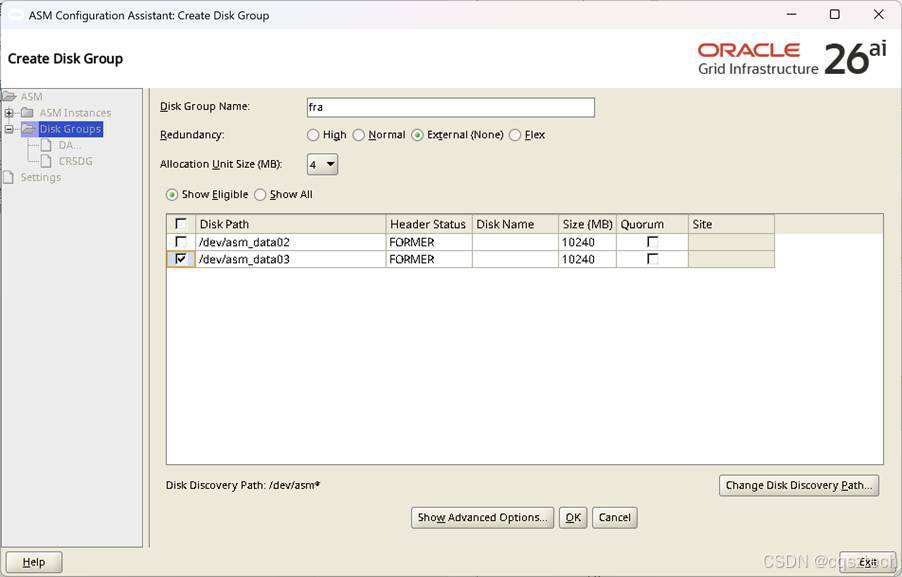Toggle Quorum for /dev/asm_data03
Image resolution: width=902 pixels, height=577 pixels.
pos(652,259)
